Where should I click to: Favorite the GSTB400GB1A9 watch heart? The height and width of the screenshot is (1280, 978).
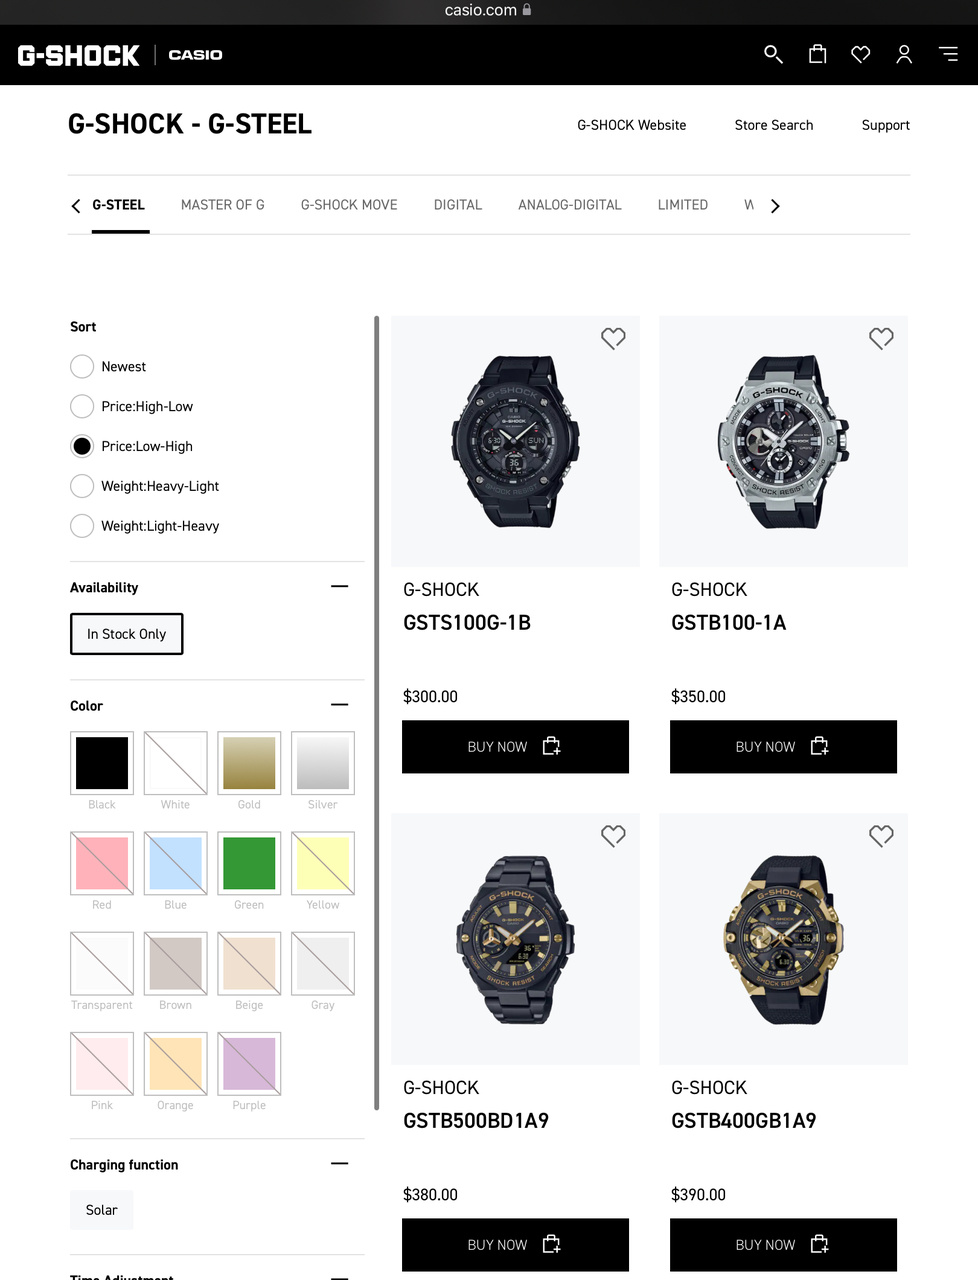click(x=881, y=836)
